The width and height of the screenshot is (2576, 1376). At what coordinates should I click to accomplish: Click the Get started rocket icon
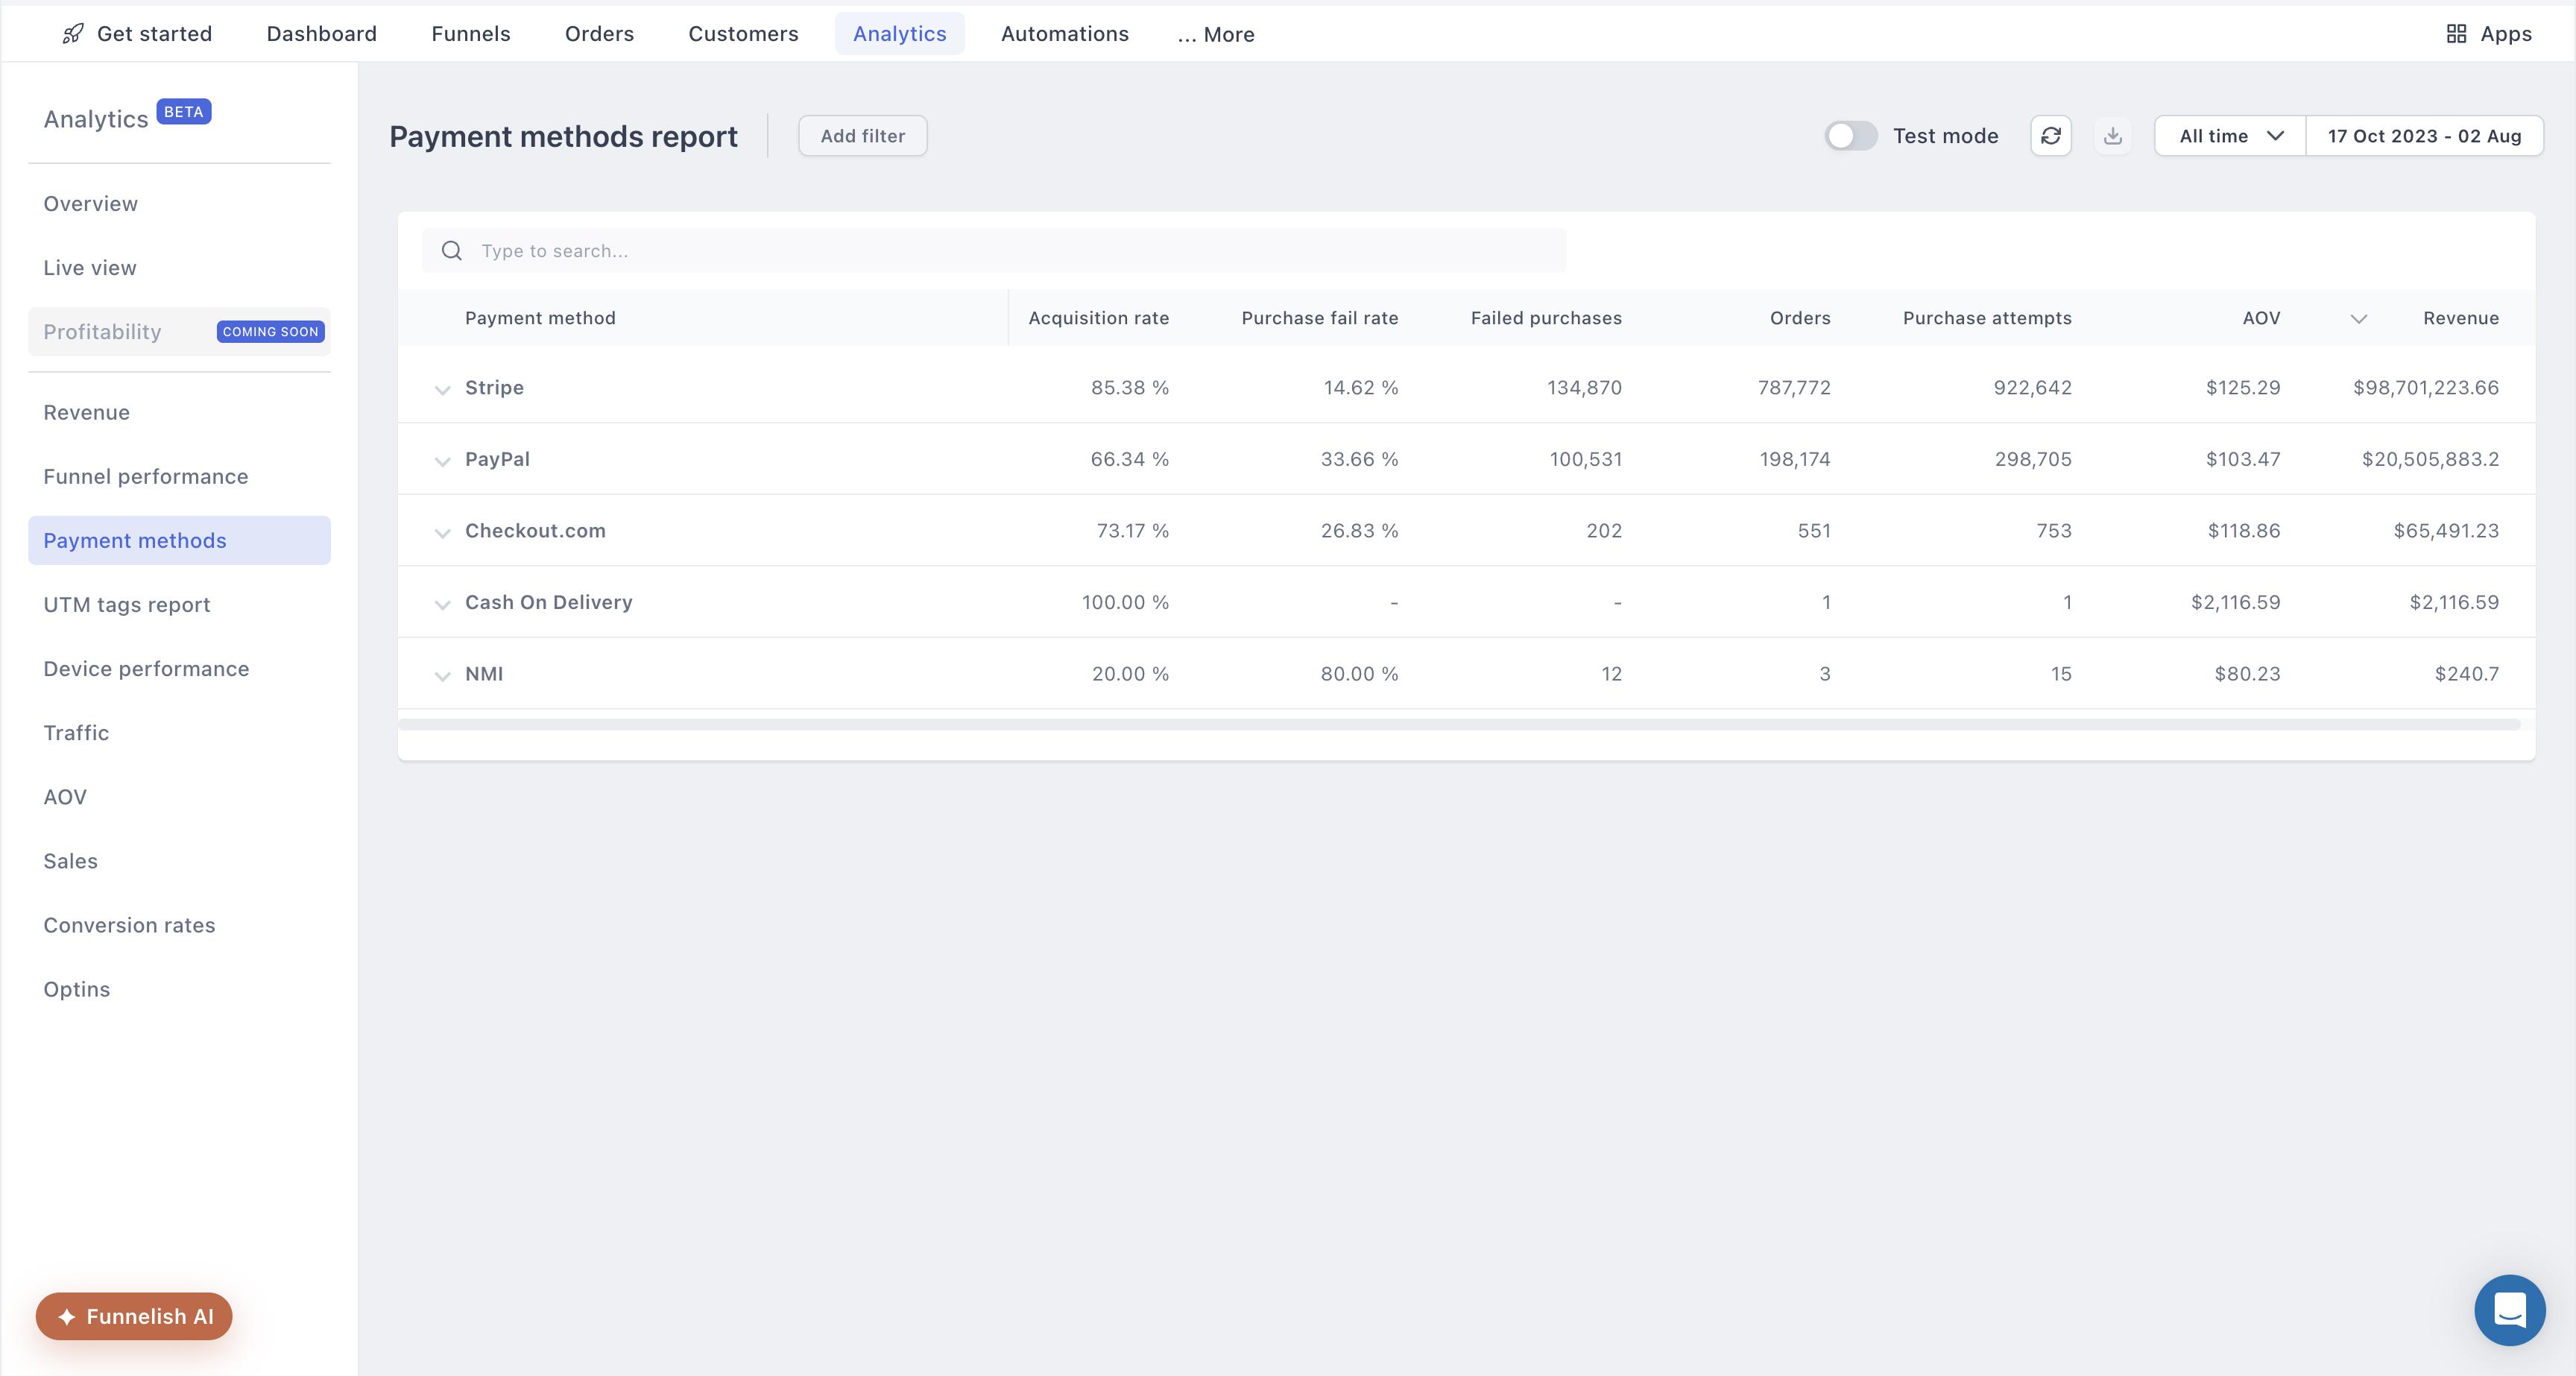pos(73,34)
